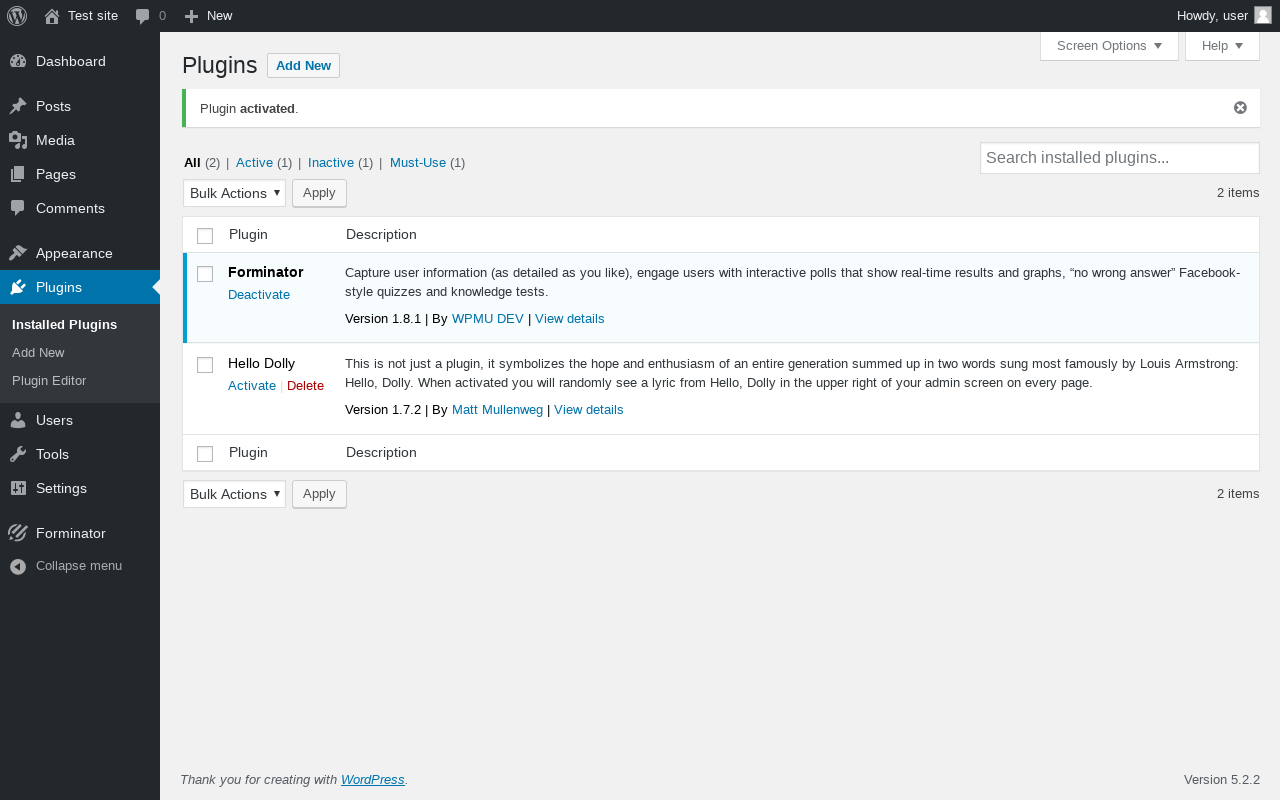Click the Collapse menu arrow icon
The image size is (1280, 800).
tap(18, 566)
